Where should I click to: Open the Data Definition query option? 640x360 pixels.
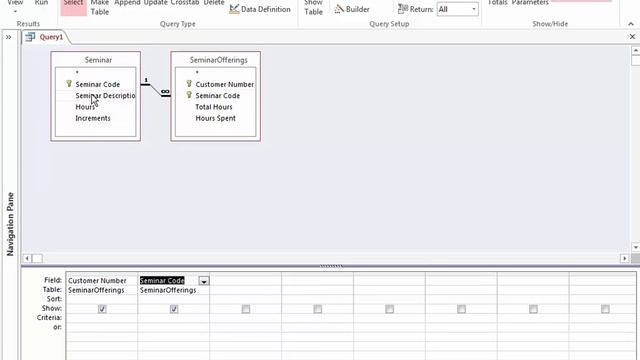pos(260,9)
